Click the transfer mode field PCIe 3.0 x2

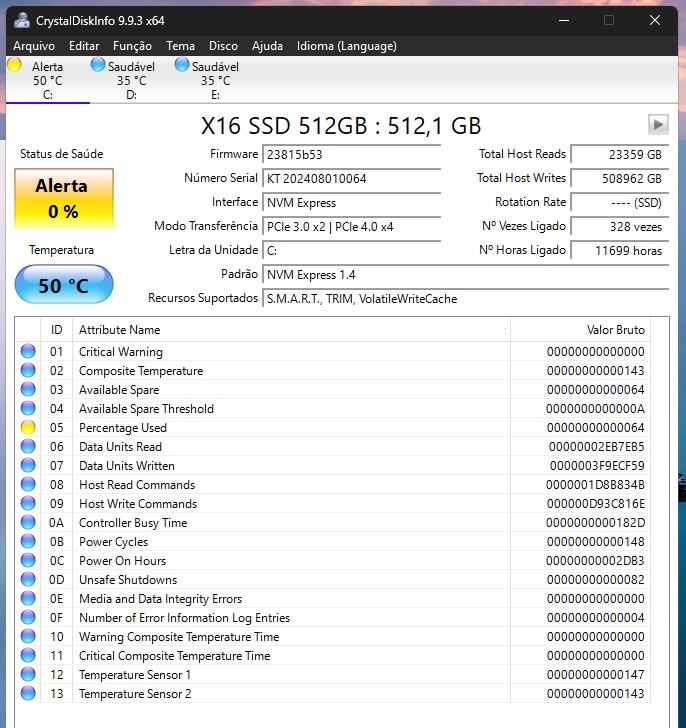351,227
